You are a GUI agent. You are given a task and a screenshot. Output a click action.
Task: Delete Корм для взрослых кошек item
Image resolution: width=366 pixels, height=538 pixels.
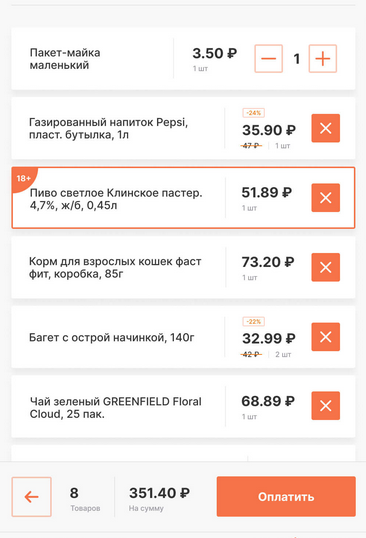[326, 267]
